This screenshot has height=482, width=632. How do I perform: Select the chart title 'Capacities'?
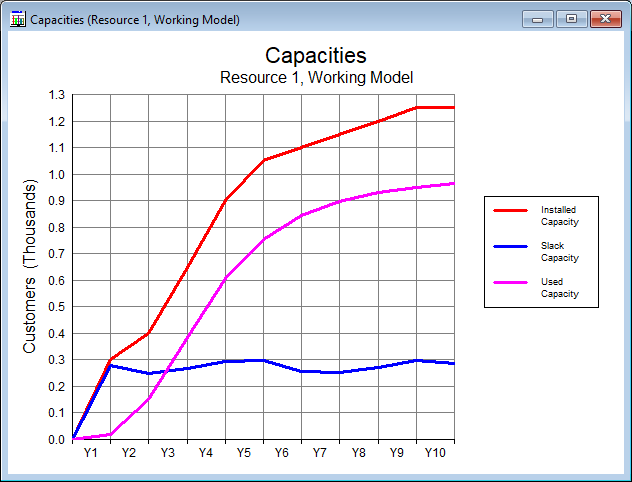(316, 56)
